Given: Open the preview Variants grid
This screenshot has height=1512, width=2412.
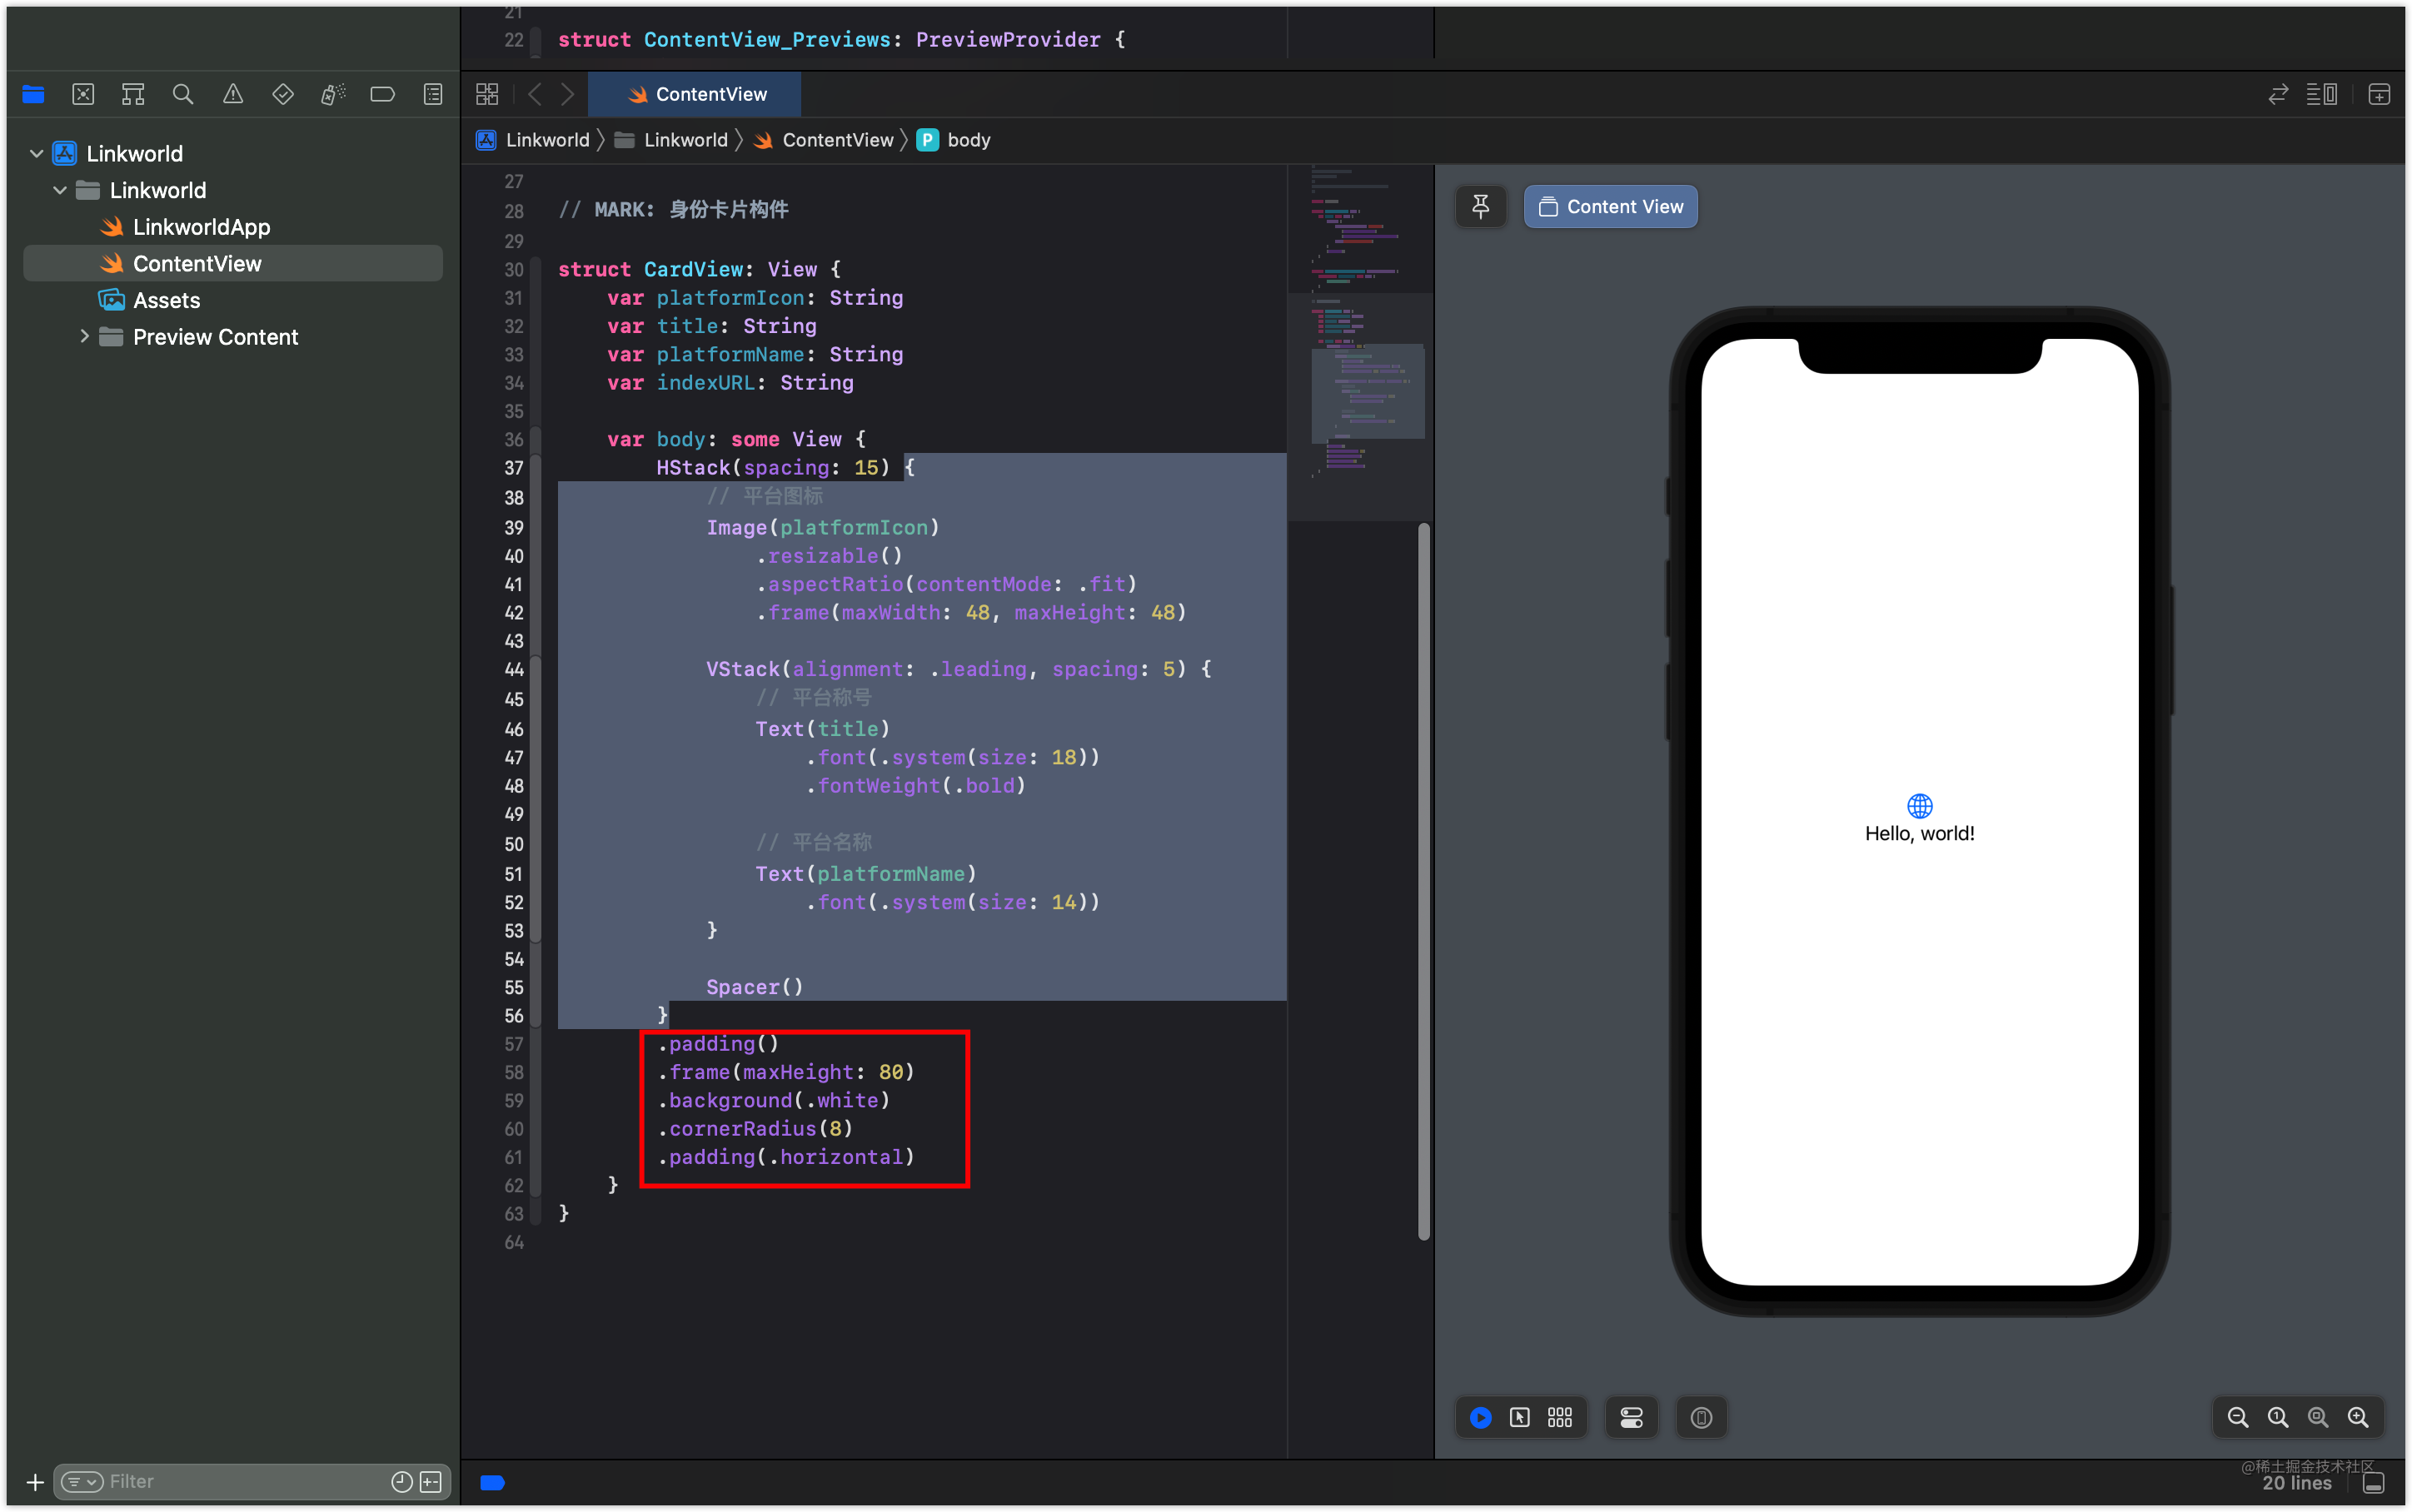Looking at the screenshot, I should 1560,1417.
